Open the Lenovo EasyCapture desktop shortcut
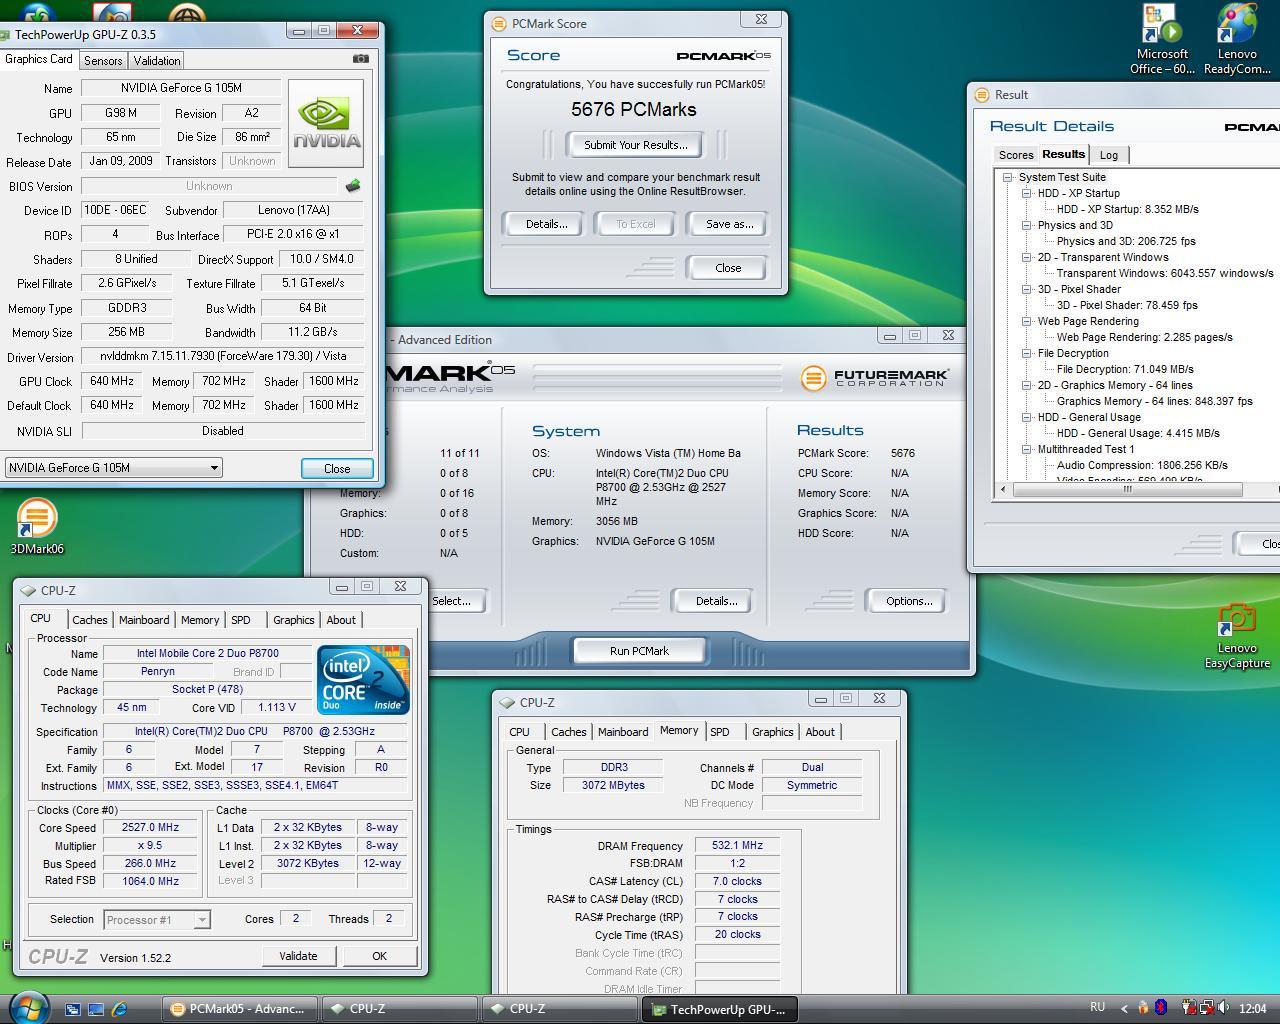This screenshot has width=1280, height=1024. pyautogui.click(x=1237, y=636)
